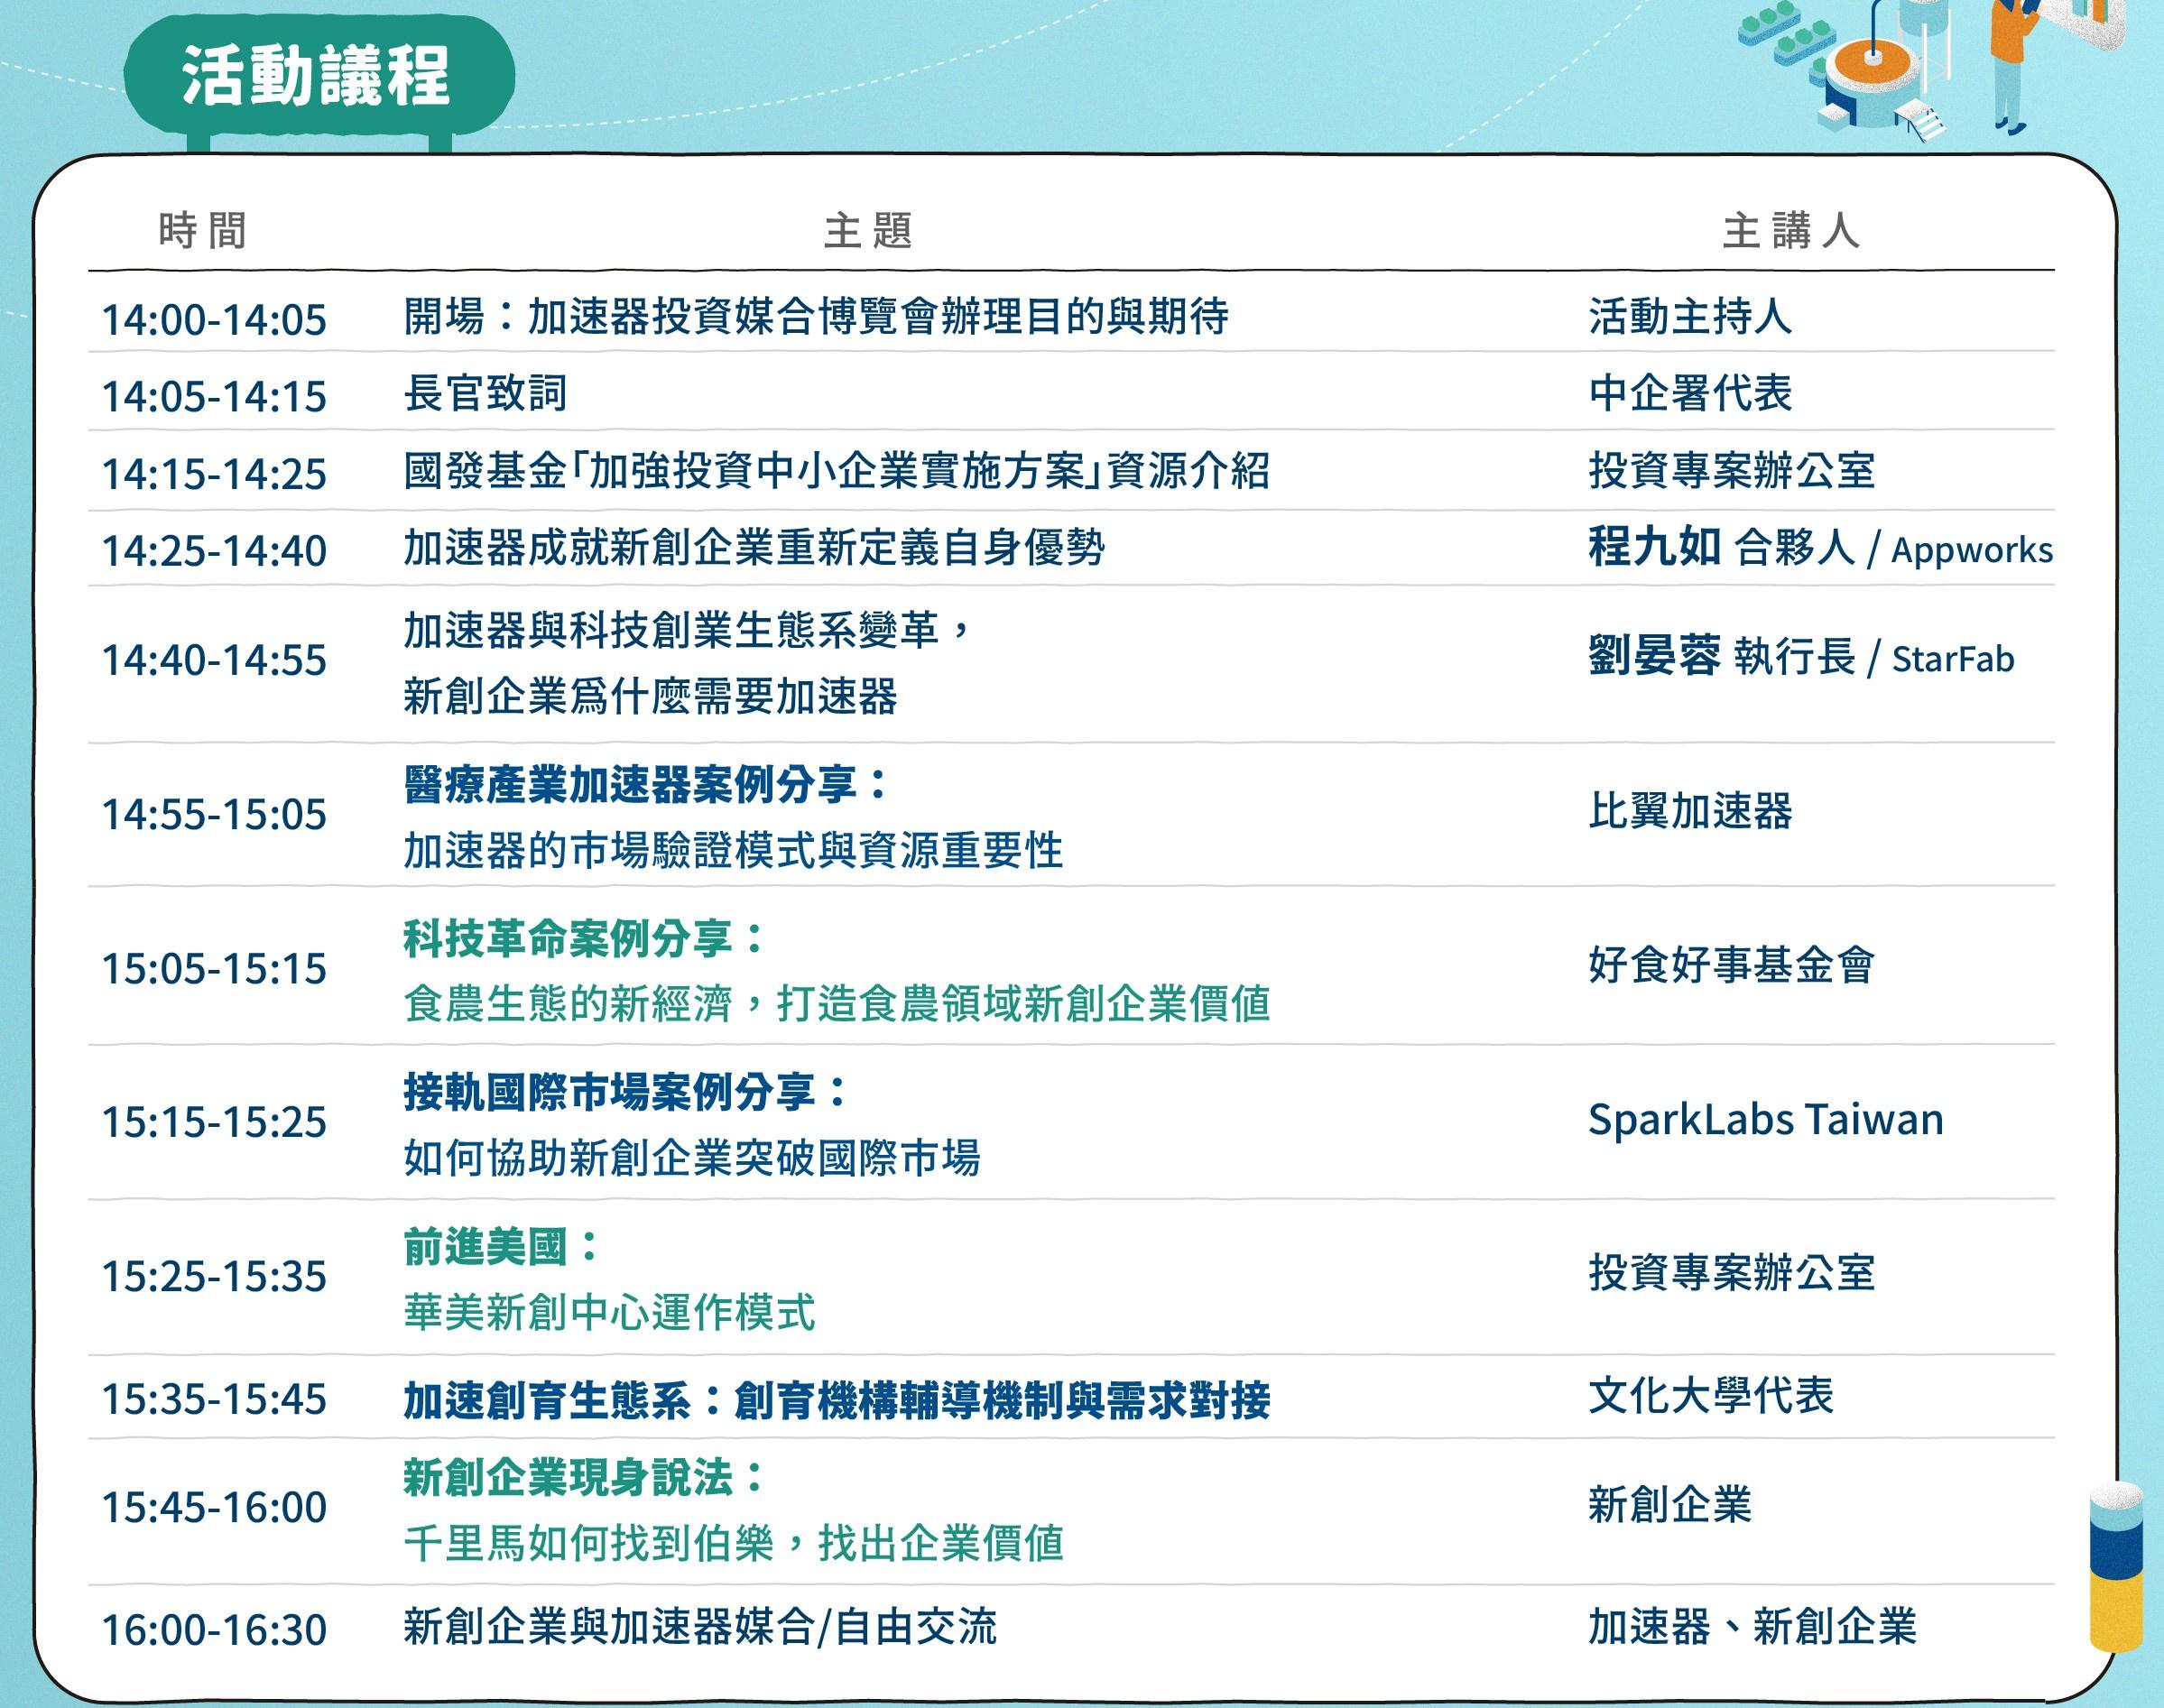
Task: Click speaker name 程九如
Action: click(x=1654, y=548)
